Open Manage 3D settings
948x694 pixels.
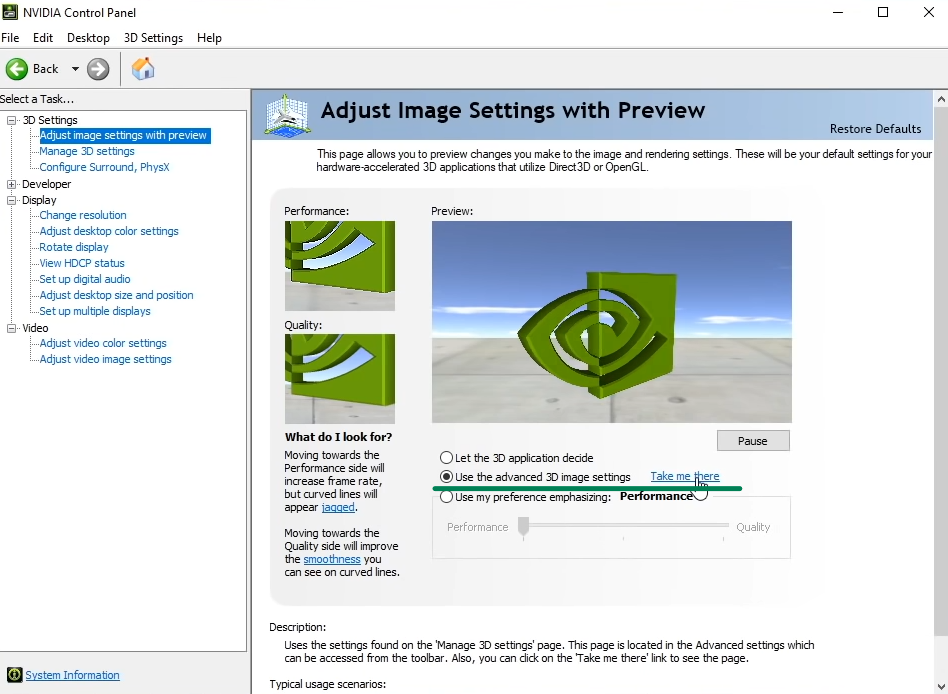[87, 151]
